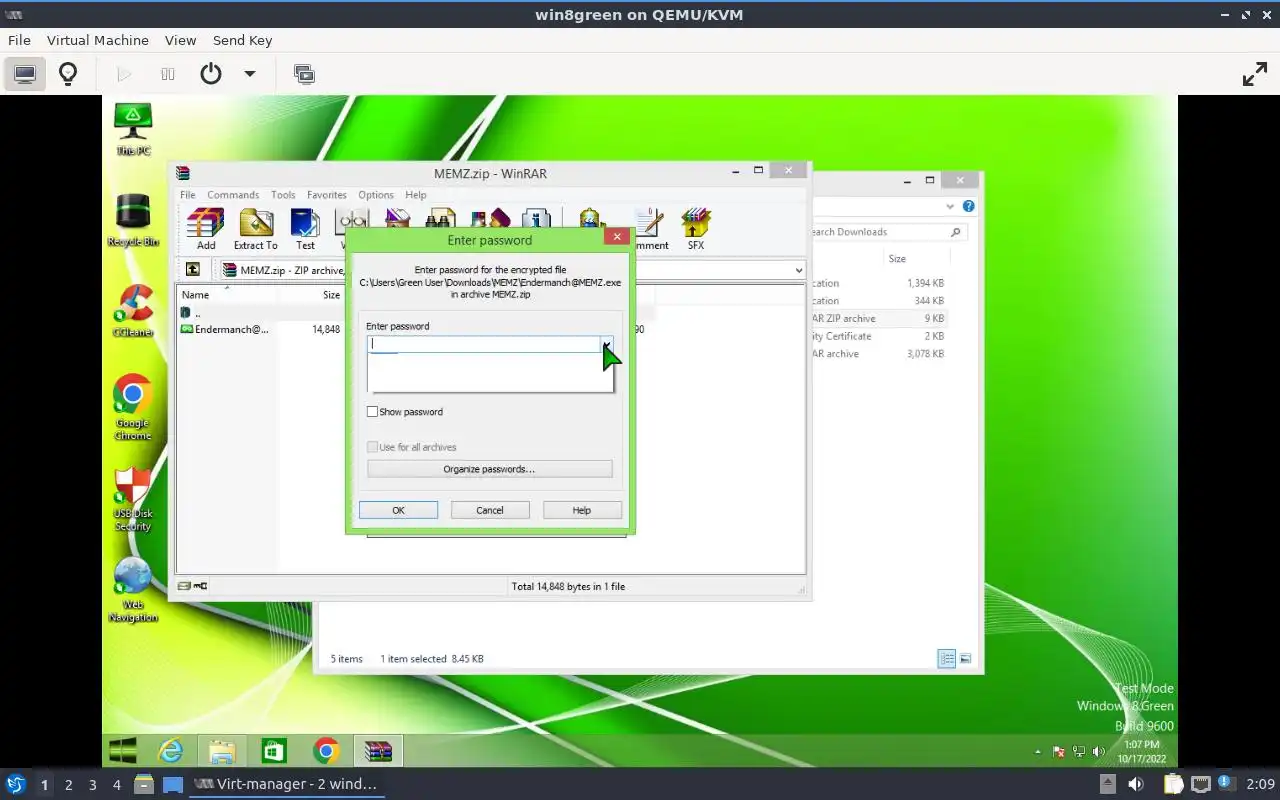Show hidden Windows tray icons arrow
1280x800 pixels.
click(1037, 751)
